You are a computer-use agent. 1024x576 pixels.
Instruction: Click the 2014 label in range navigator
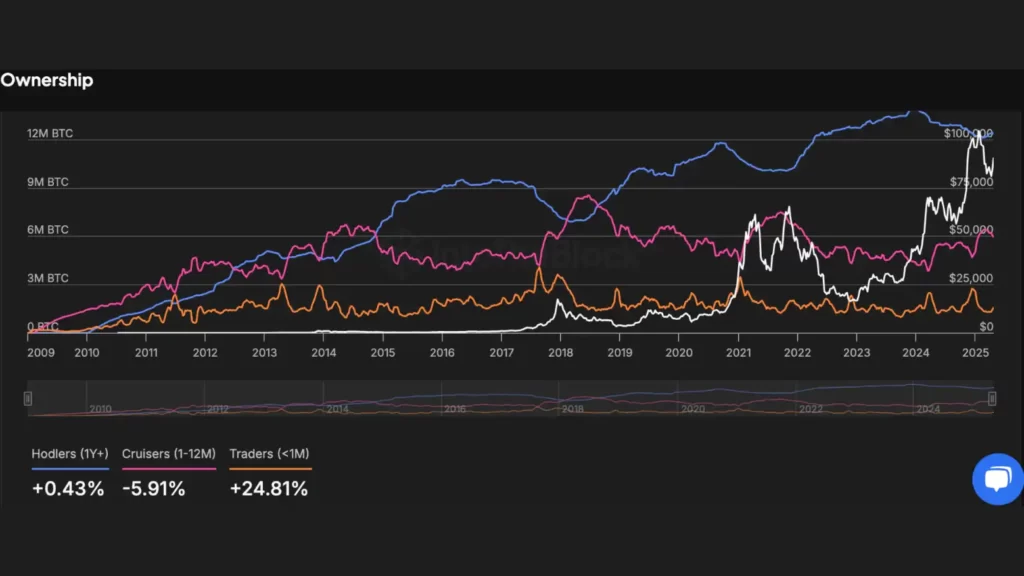(338, 409)
